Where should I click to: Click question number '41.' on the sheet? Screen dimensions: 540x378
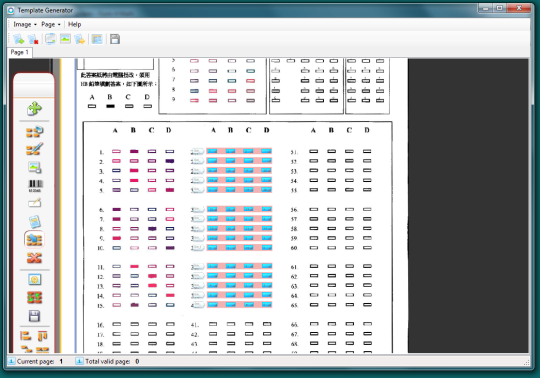click(x=195, y=325)
